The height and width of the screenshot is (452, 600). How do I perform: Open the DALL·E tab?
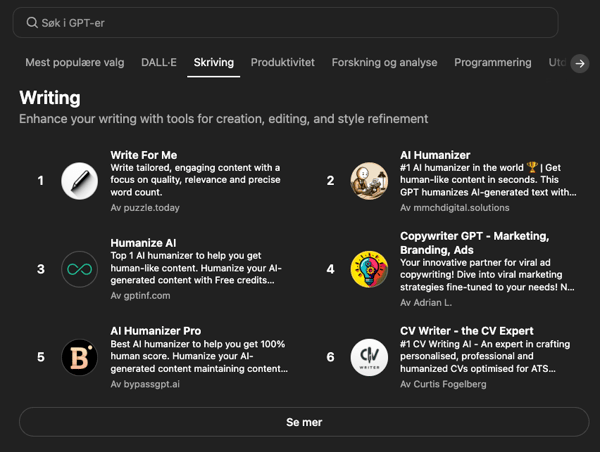coord(159,62)
